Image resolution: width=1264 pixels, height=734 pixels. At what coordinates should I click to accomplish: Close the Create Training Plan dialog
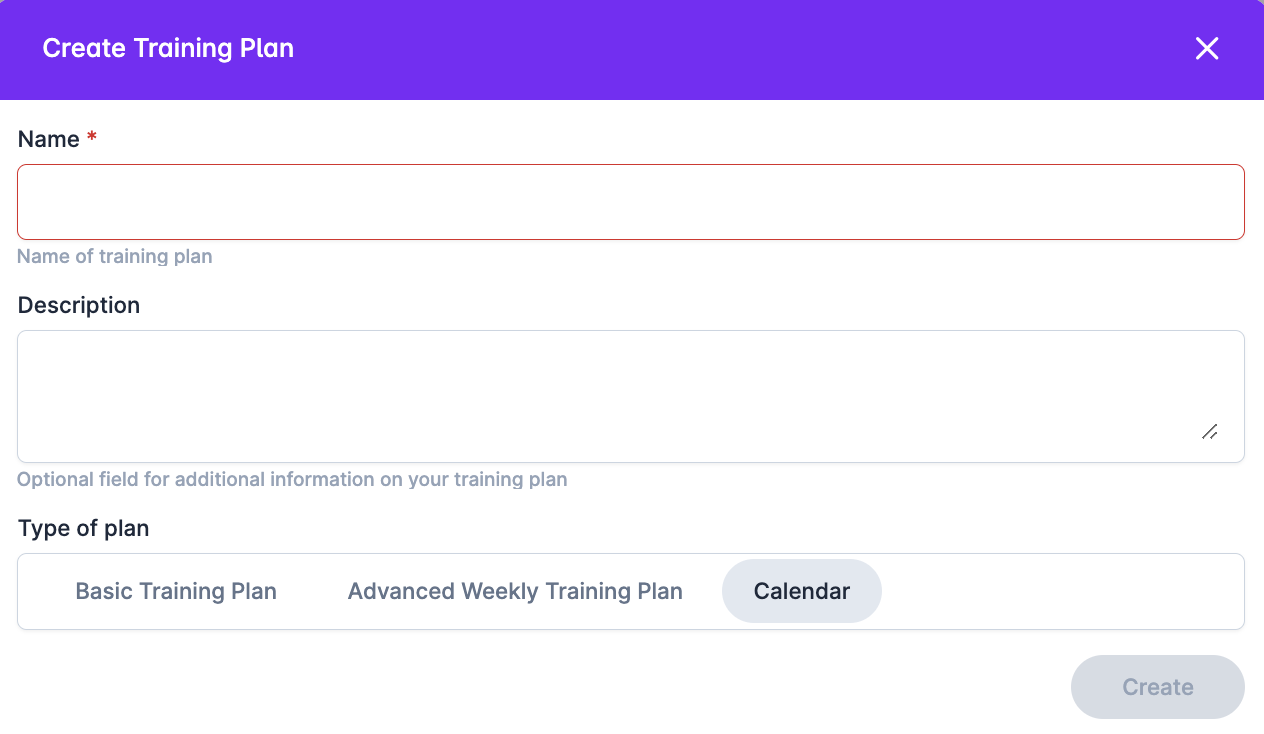(1207, 48)
